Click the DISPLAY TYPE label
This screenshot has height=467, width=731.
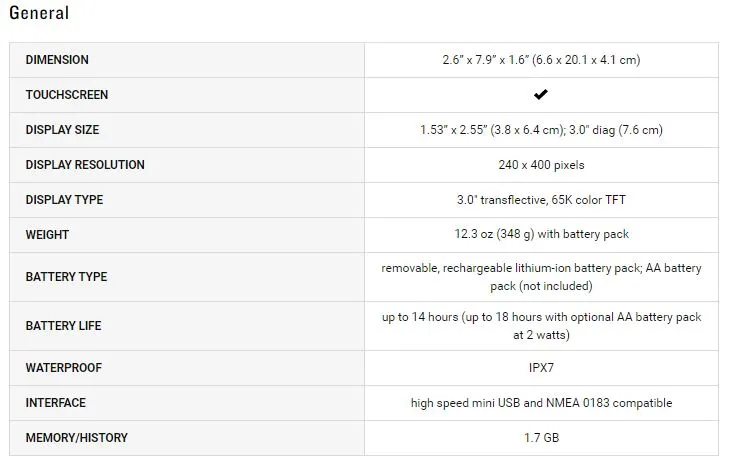64,199
